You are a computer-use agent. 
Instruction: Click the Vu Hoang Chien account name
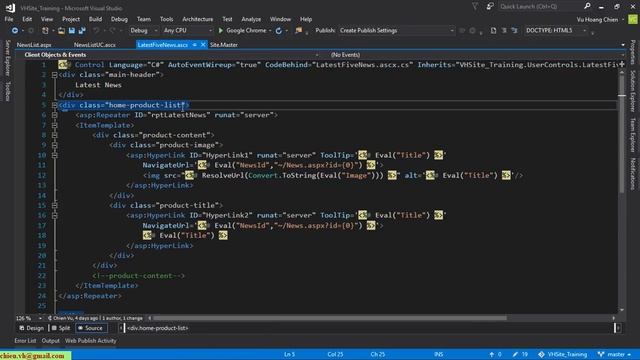click(597, 20)
